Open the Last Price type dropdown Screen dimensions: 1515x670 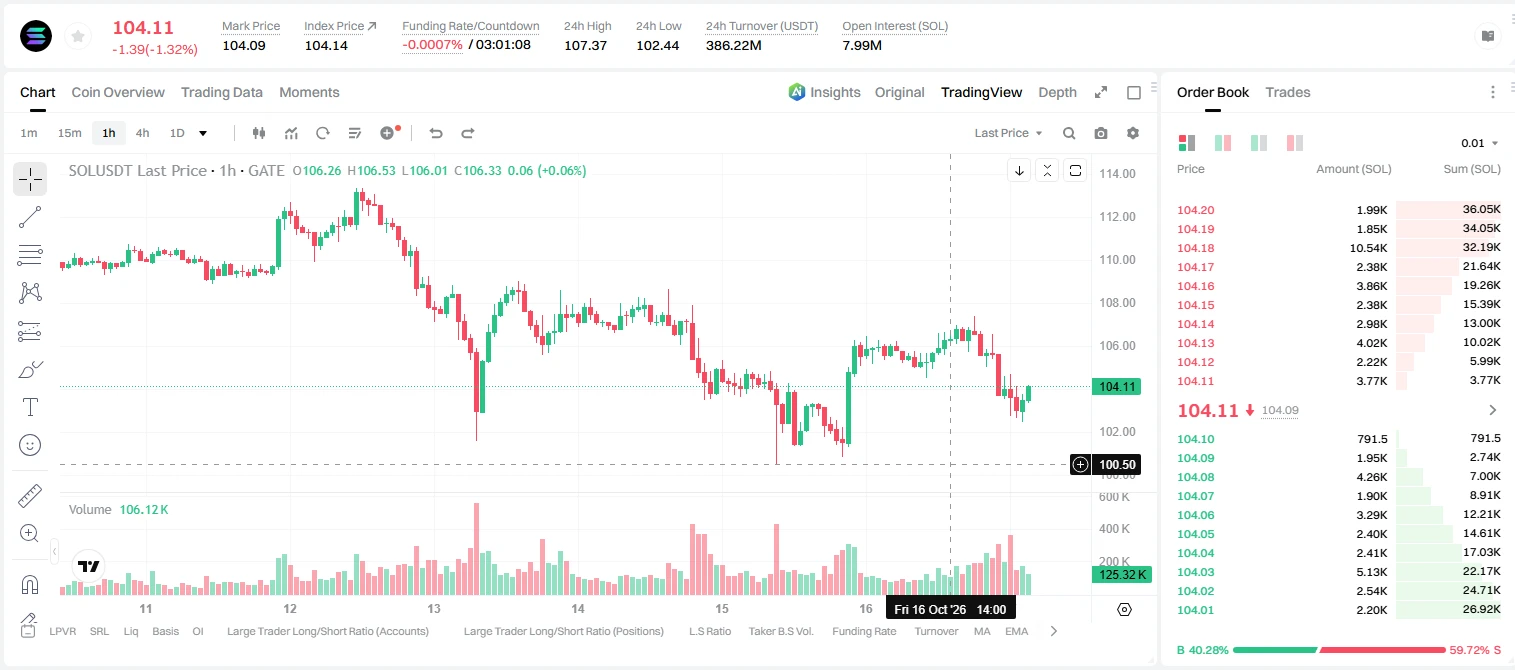[1008, 133]
